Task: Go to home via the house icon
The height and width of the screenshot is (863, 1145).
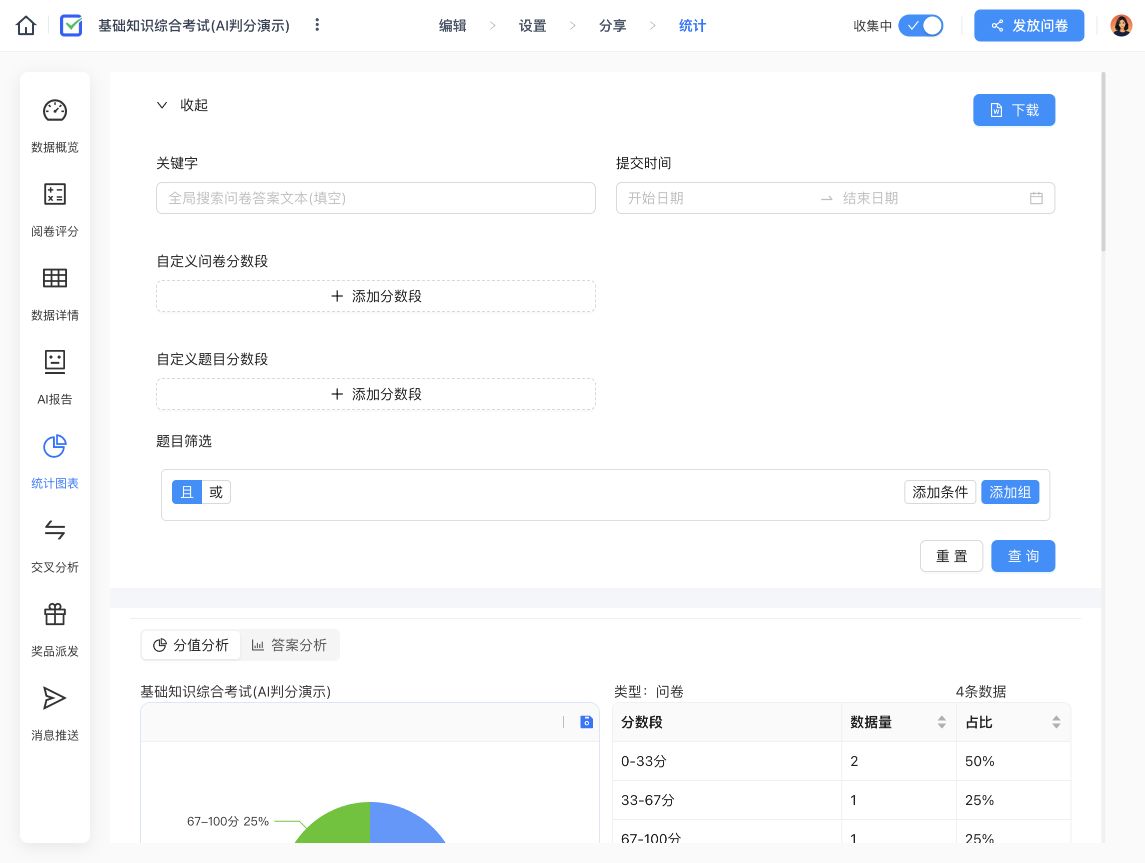Action: [x=26, y=26]
